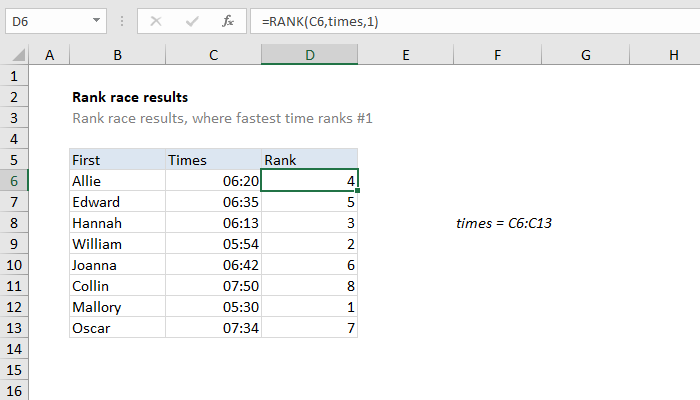Select the cell containing Edward

coord(117,202)
